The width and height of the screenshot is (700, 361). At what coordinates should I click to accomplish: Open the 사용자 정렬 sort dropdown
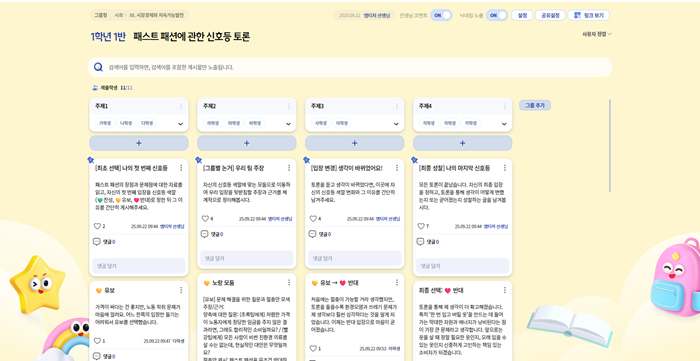596,34
